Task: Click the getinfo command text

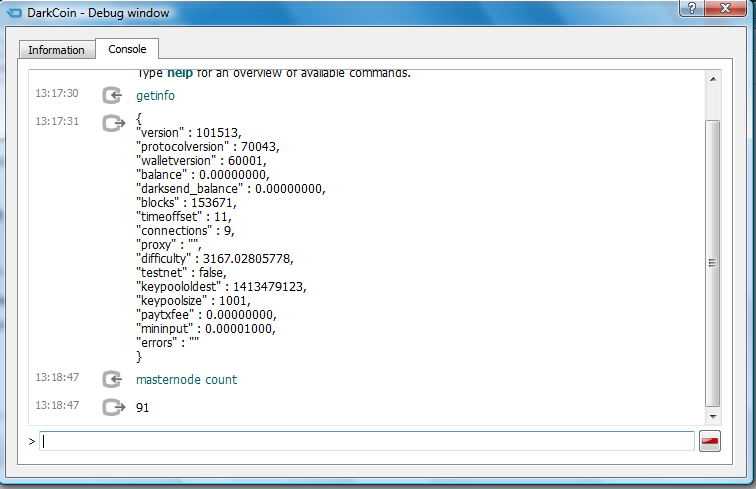Action: pos(155,96)
